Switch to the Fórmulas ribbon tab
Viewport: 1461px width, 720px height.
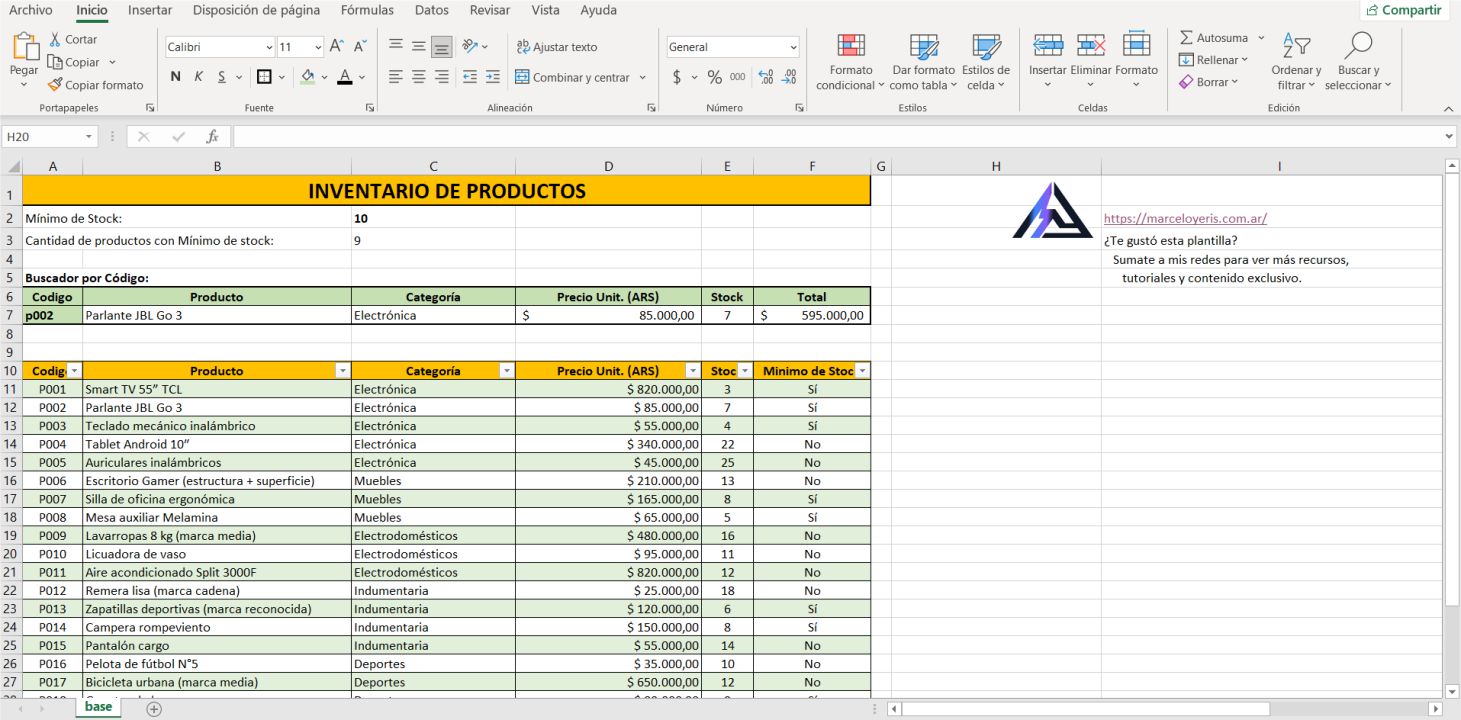[366, 10]
